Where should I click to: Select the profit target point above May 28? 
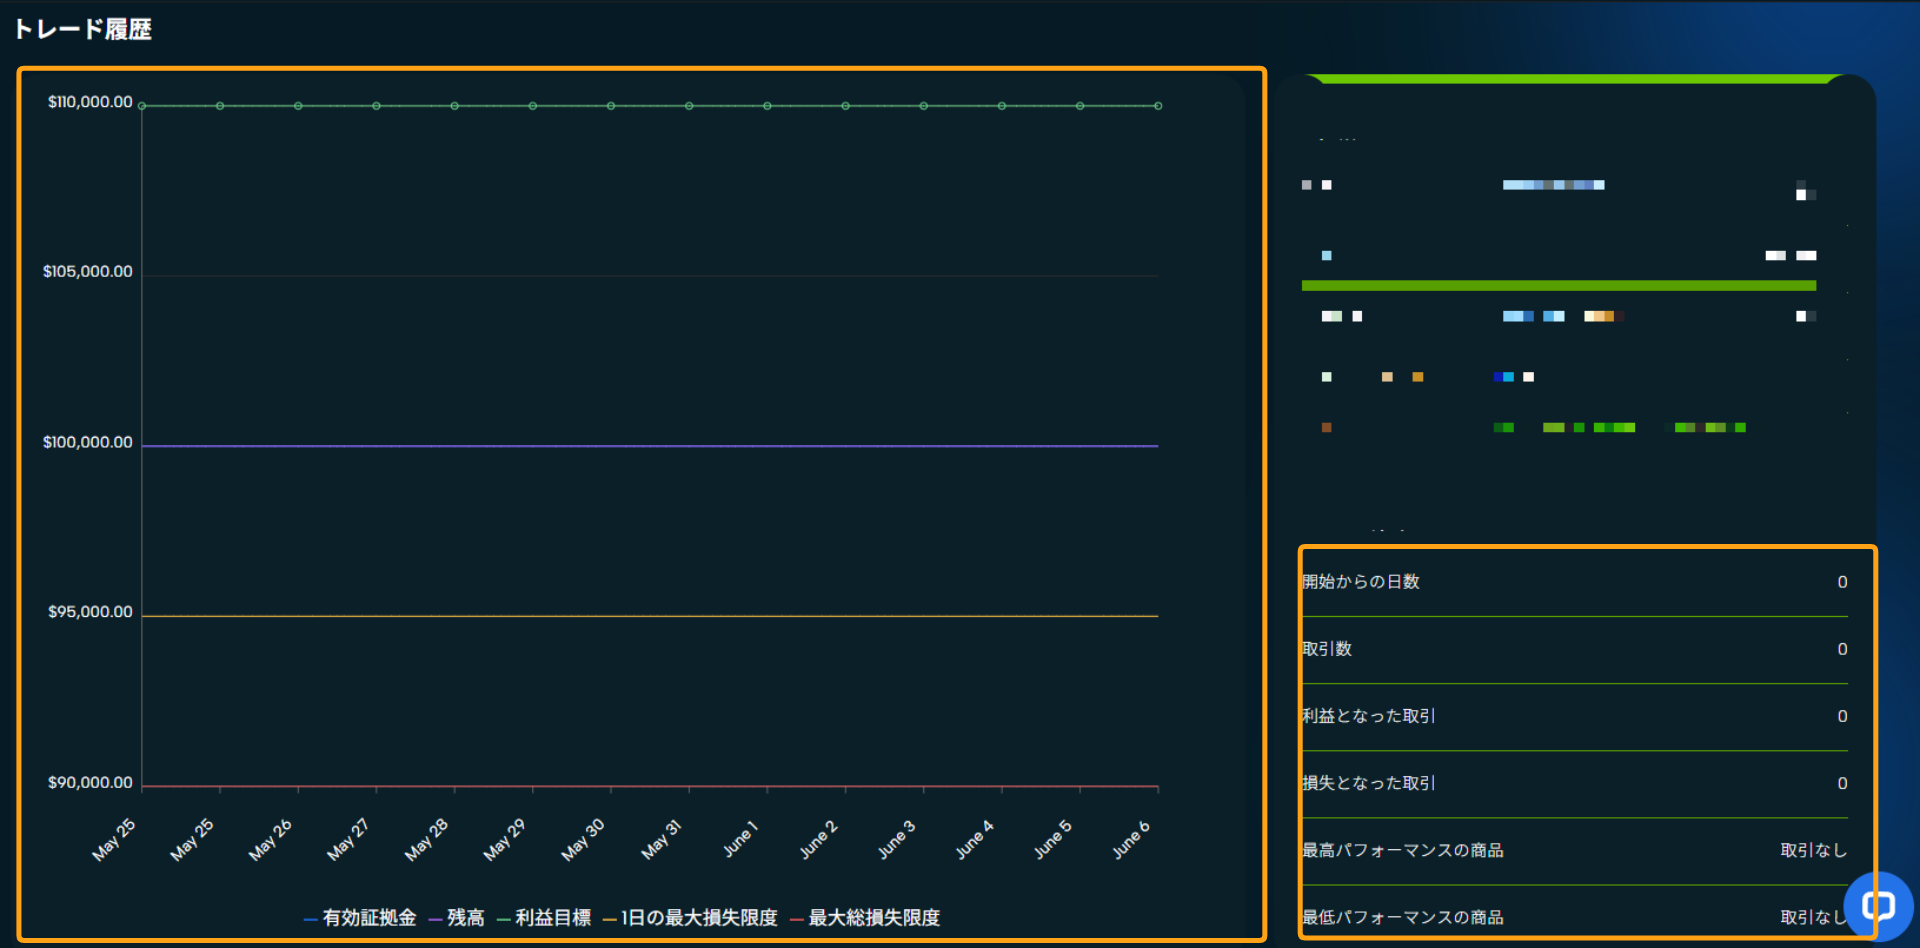454,106
